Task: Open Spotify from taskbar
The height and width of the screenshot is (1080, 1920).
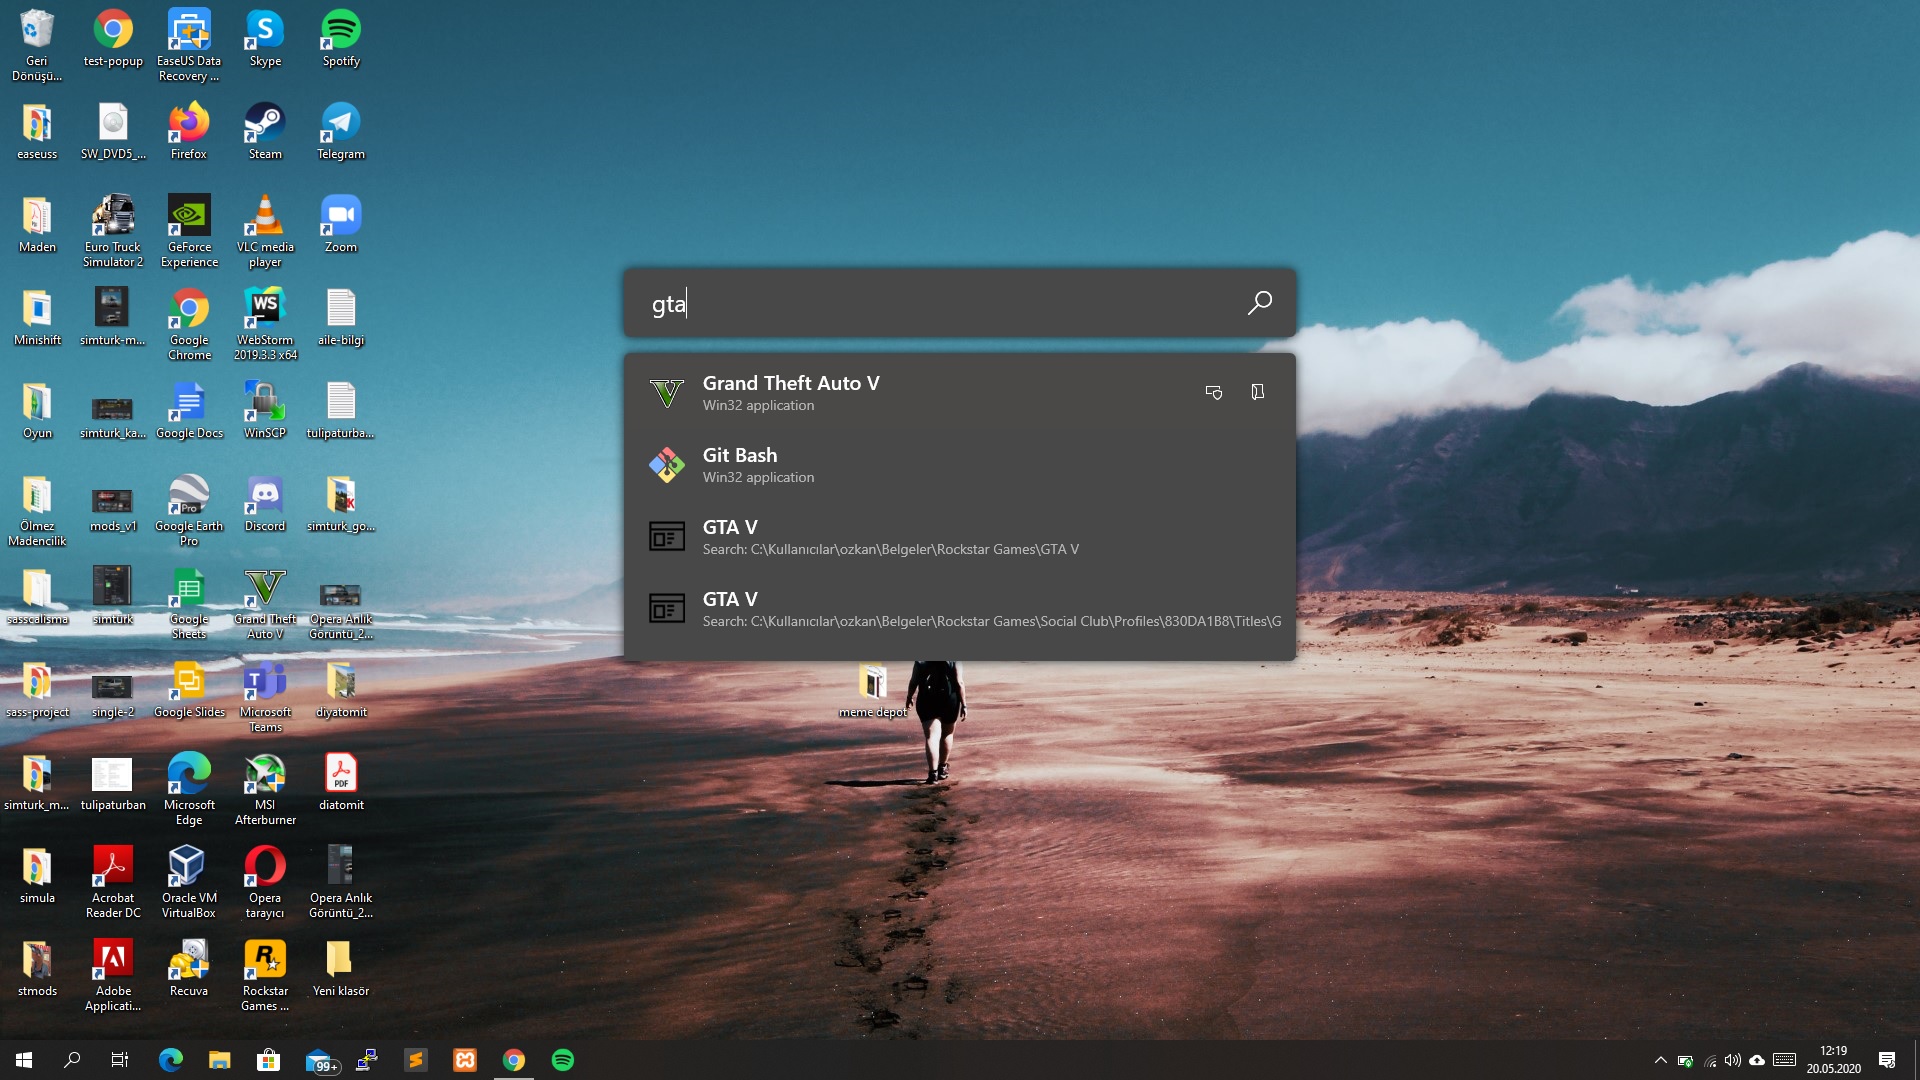Action: point(563,1060)
